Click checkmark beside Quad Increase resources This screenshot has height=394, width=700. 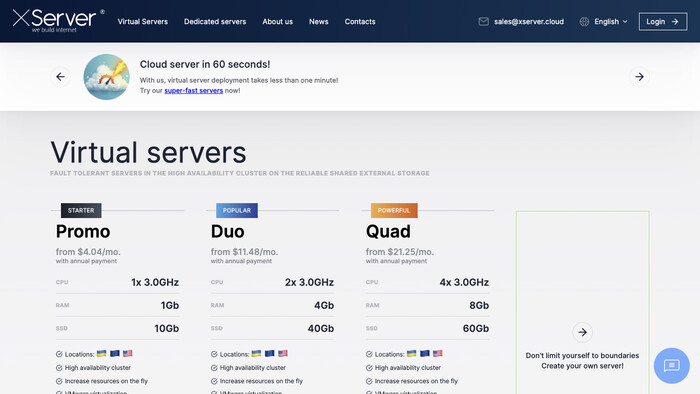tap(369, 381)
